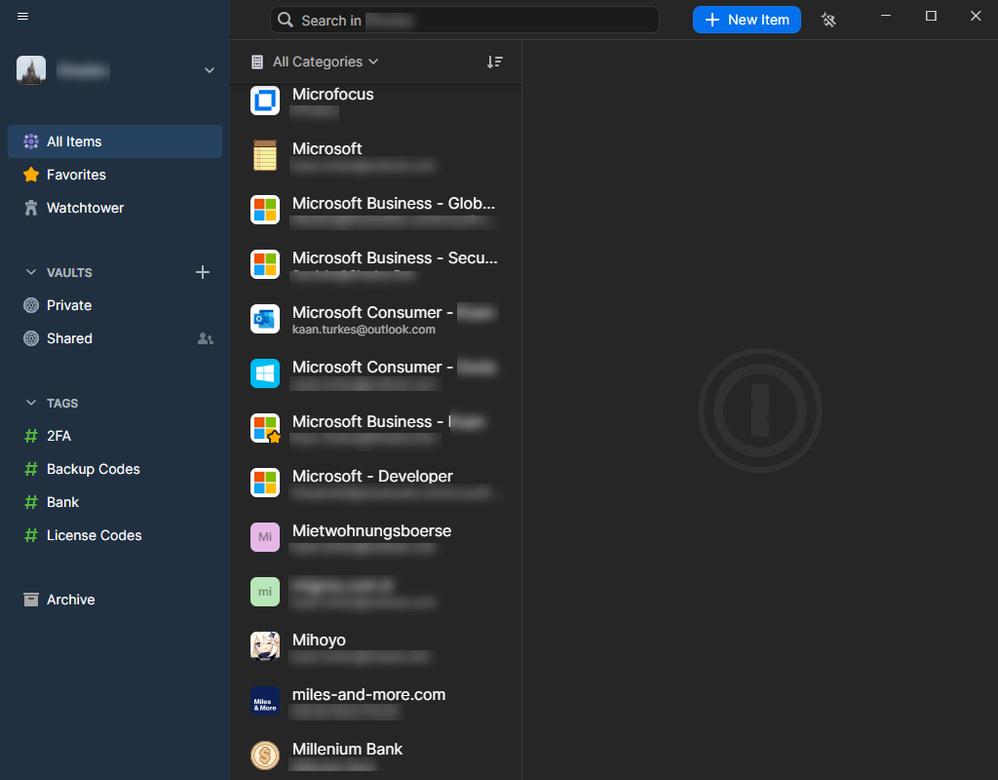998x780 pixels.
Task: Select All Items in the sidebar
Action: pos(74,142)
